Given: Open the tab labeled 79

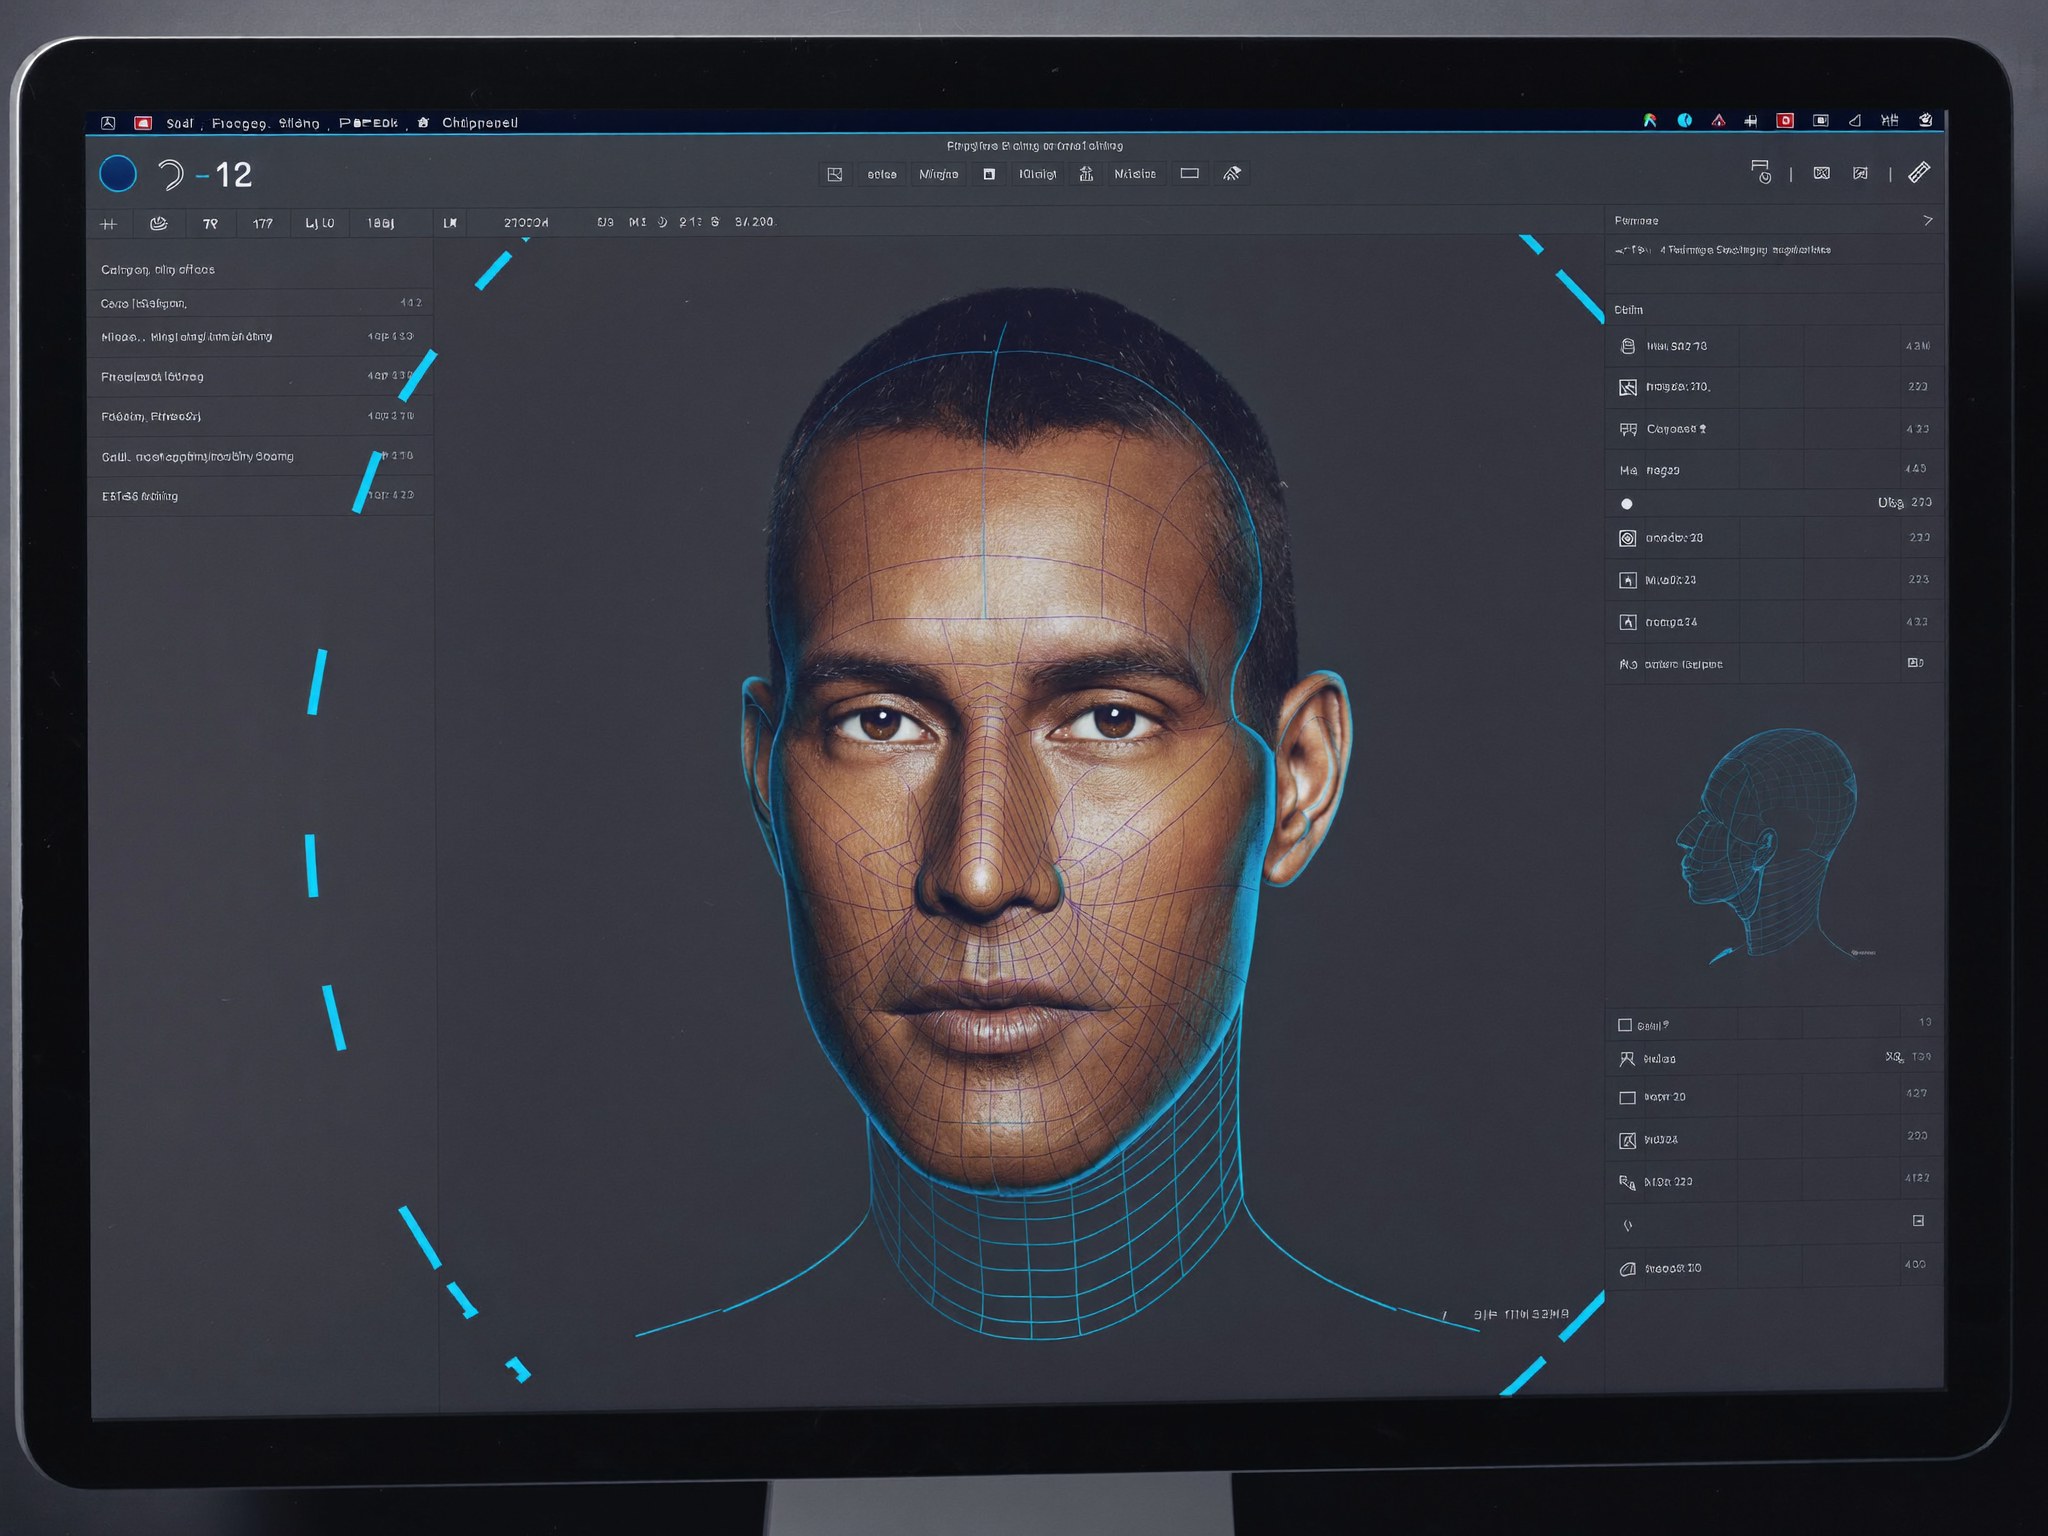Looking at the screenshot, I should coord(210,224).
